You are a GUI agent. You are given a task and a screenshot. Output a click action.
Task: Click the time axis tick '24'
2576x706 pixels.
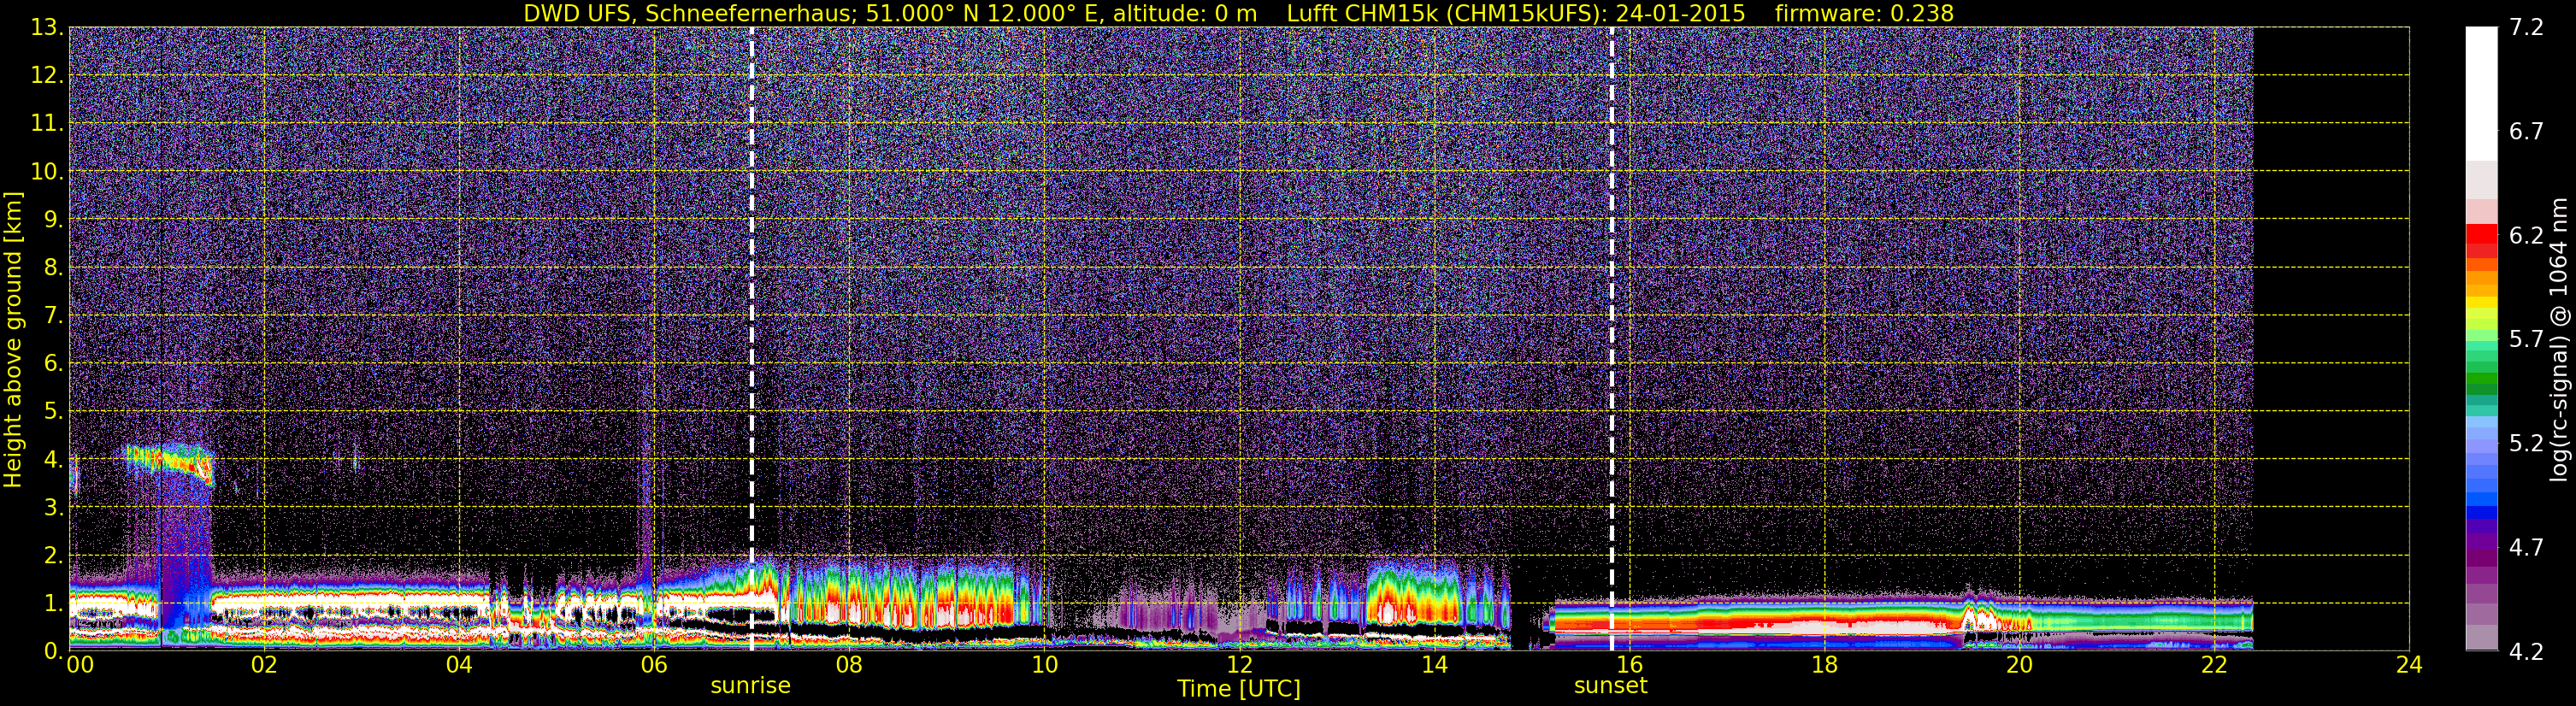point(2409,665)
